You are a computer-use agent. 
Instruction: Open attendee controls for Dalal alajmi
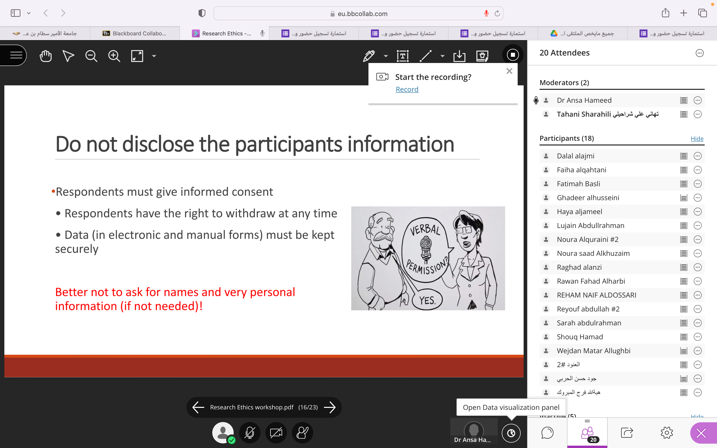(697, 156)
